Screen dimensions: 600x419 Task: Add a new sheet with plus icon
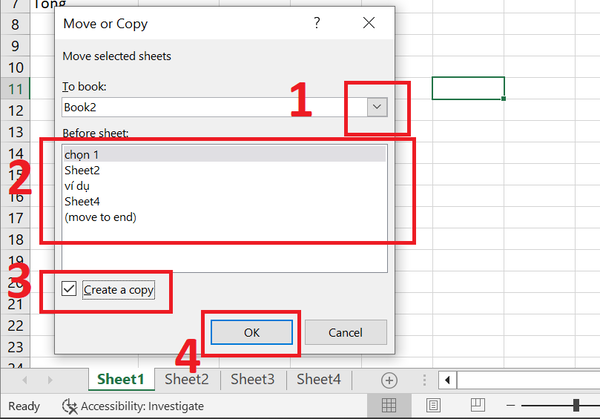pos(389,380)
